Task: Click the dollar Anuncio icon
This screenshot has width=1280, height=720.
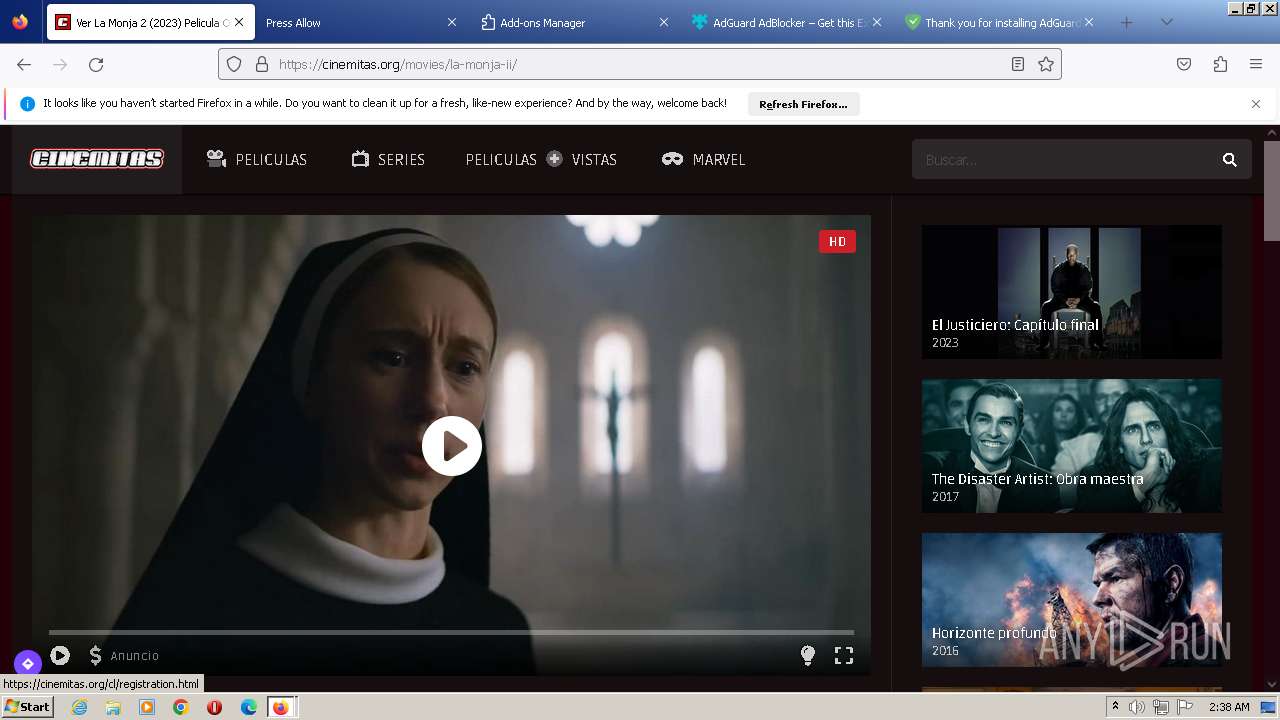Action: [x=96, y=655]
